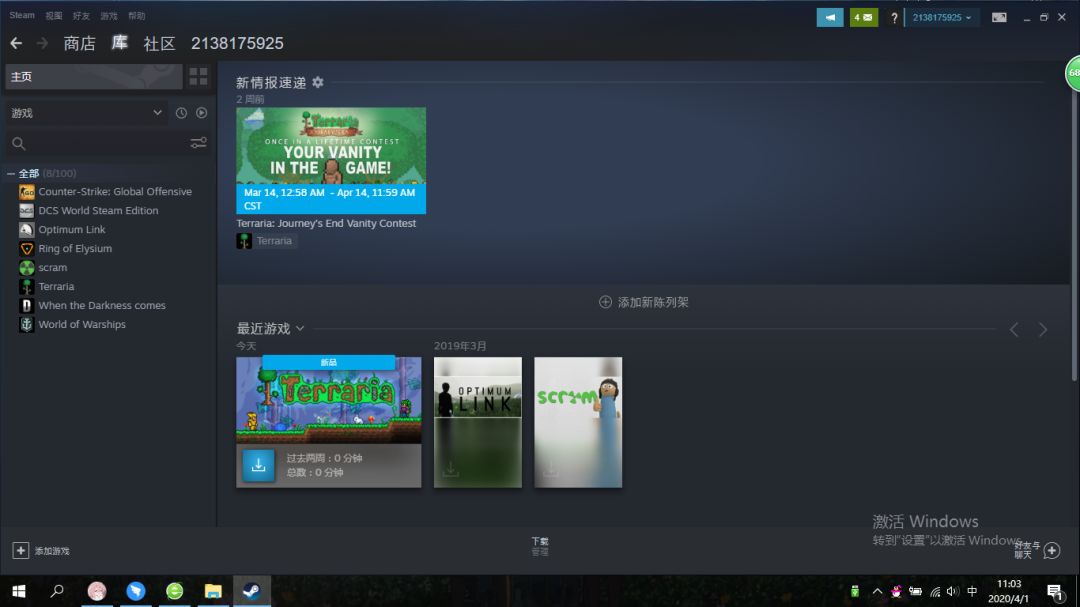Open Windows Start menu
This screenshot has width=1080, height=607.
click(19, 591)
